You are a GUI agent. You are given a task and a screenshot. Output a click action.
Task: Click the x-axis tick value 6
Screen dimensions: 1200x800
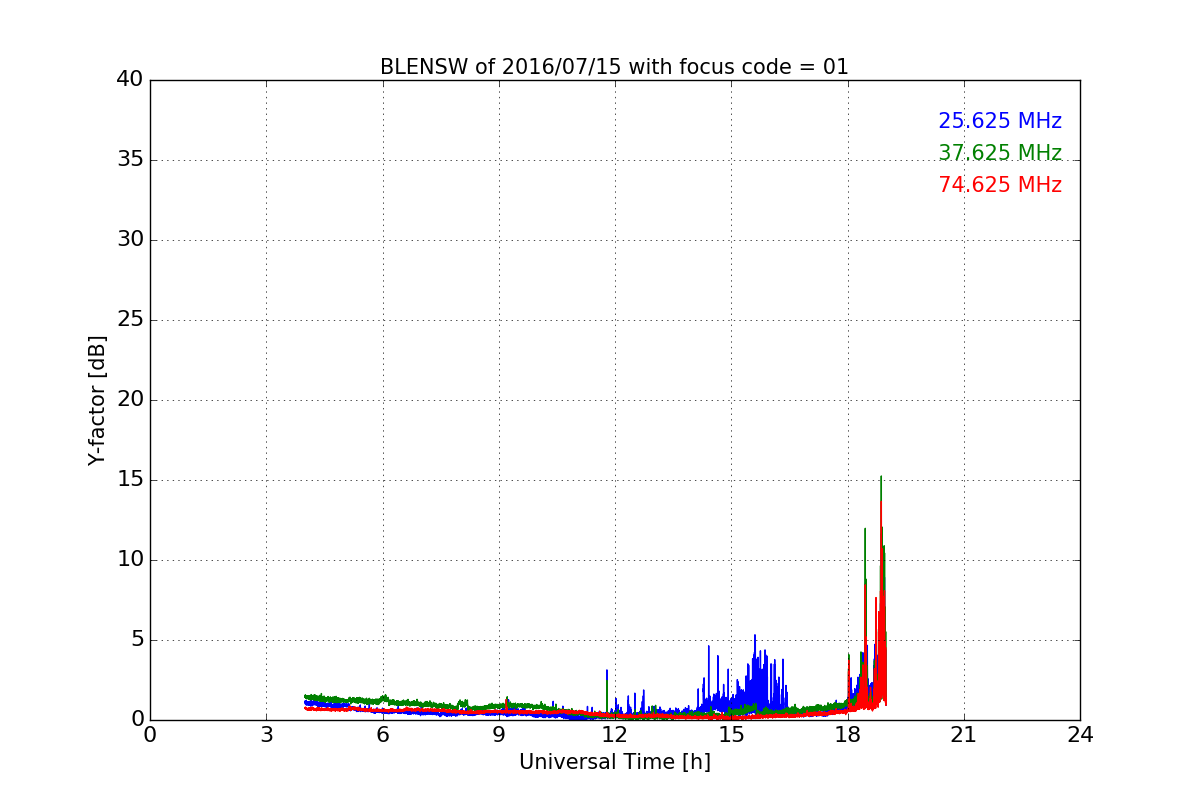click(x=382, y=735)
